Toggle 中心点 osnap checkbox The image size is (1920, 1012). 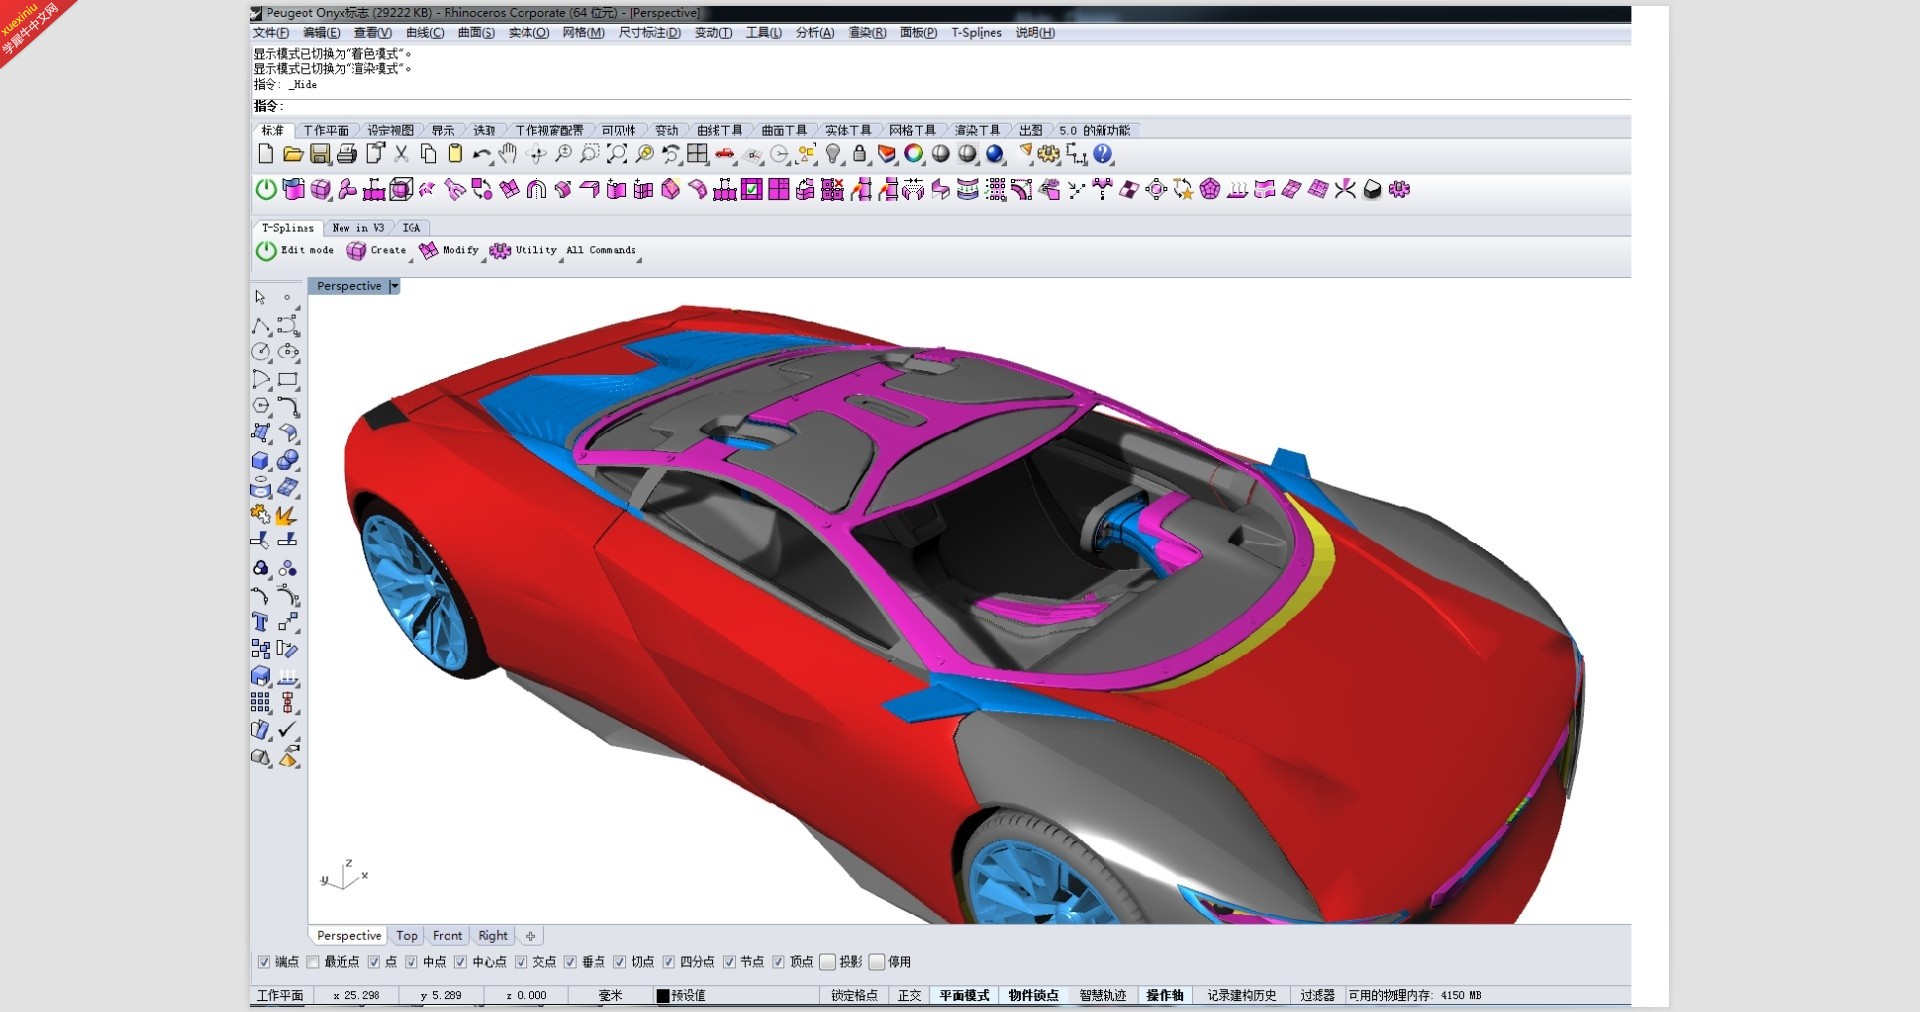[x=460, y=962]
